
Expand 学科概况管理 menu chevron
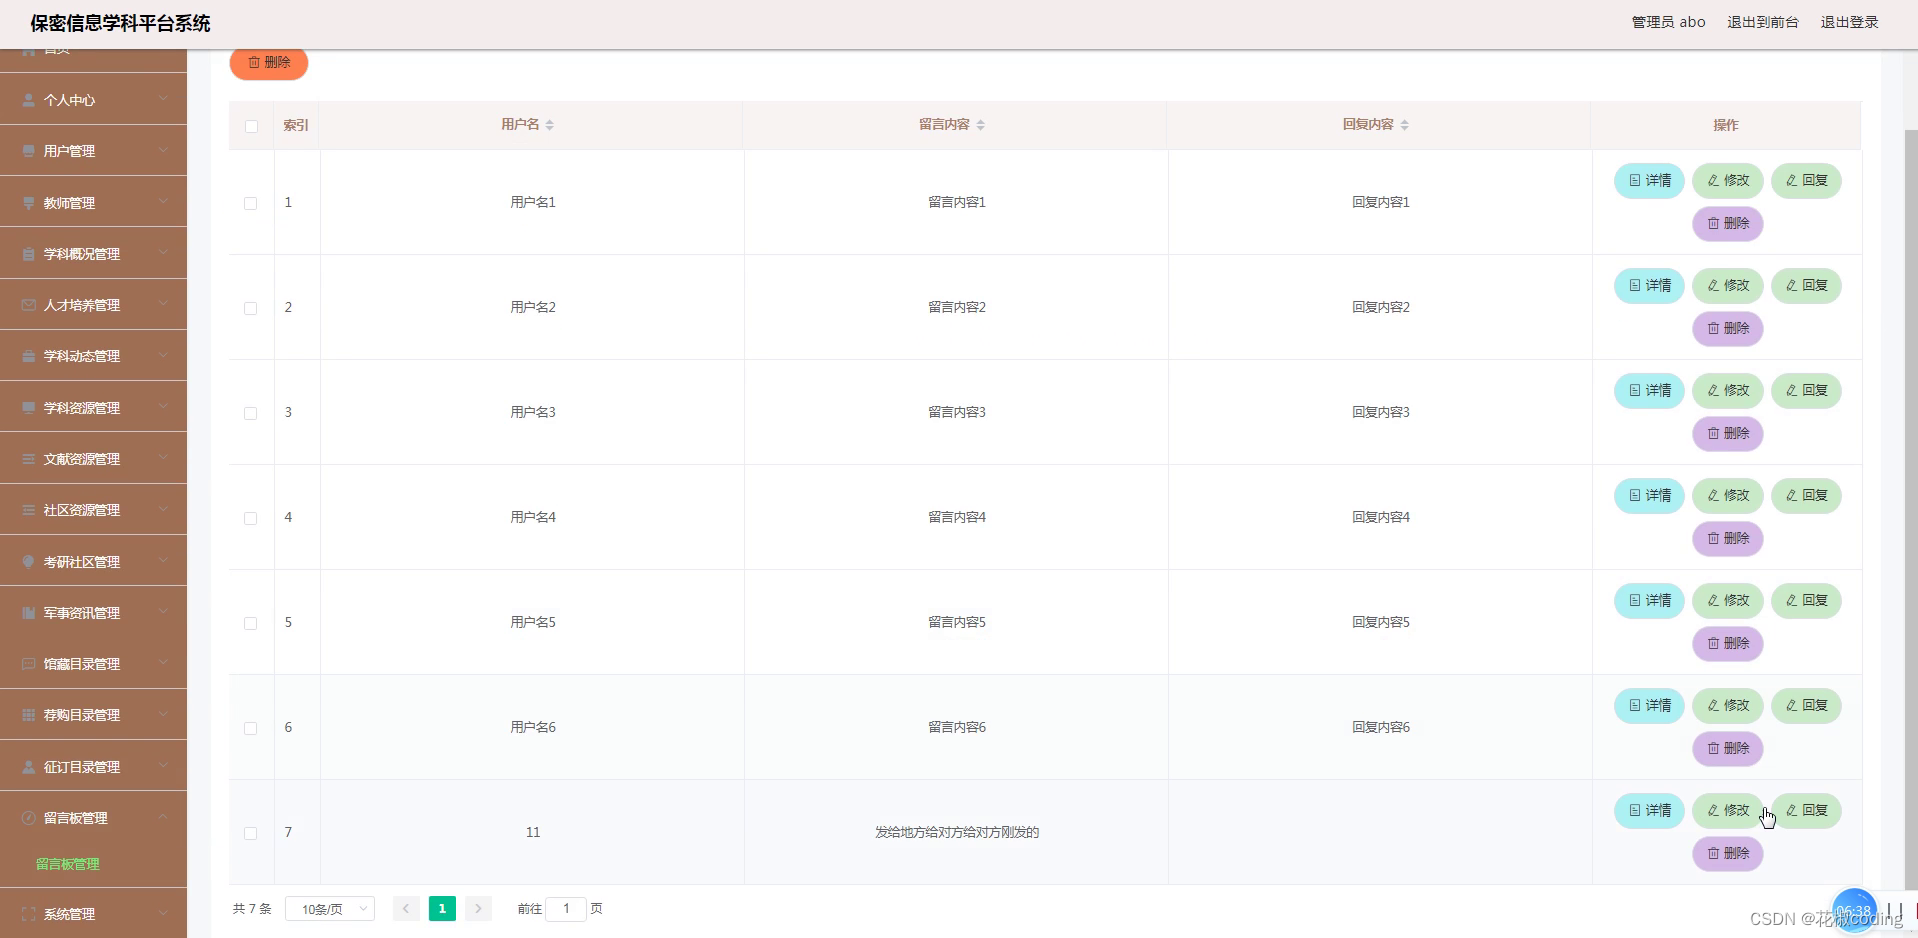coord(163,253)
